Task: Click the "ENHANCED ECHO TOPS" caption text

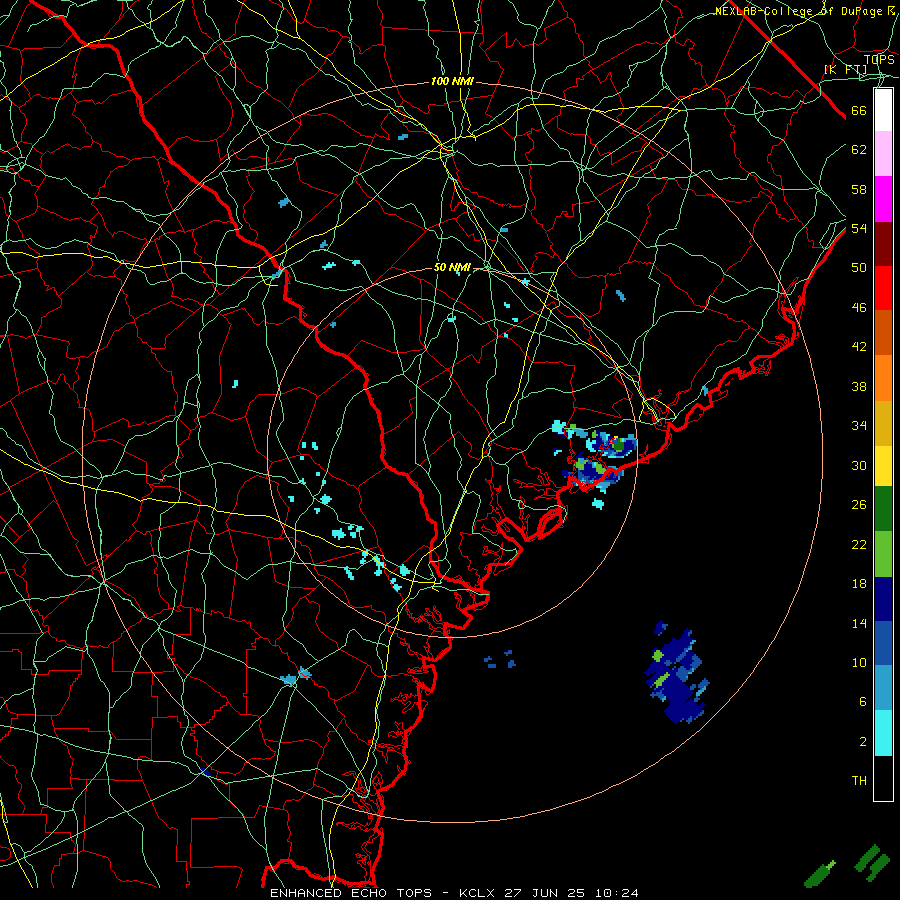Action: click(351, 893)
